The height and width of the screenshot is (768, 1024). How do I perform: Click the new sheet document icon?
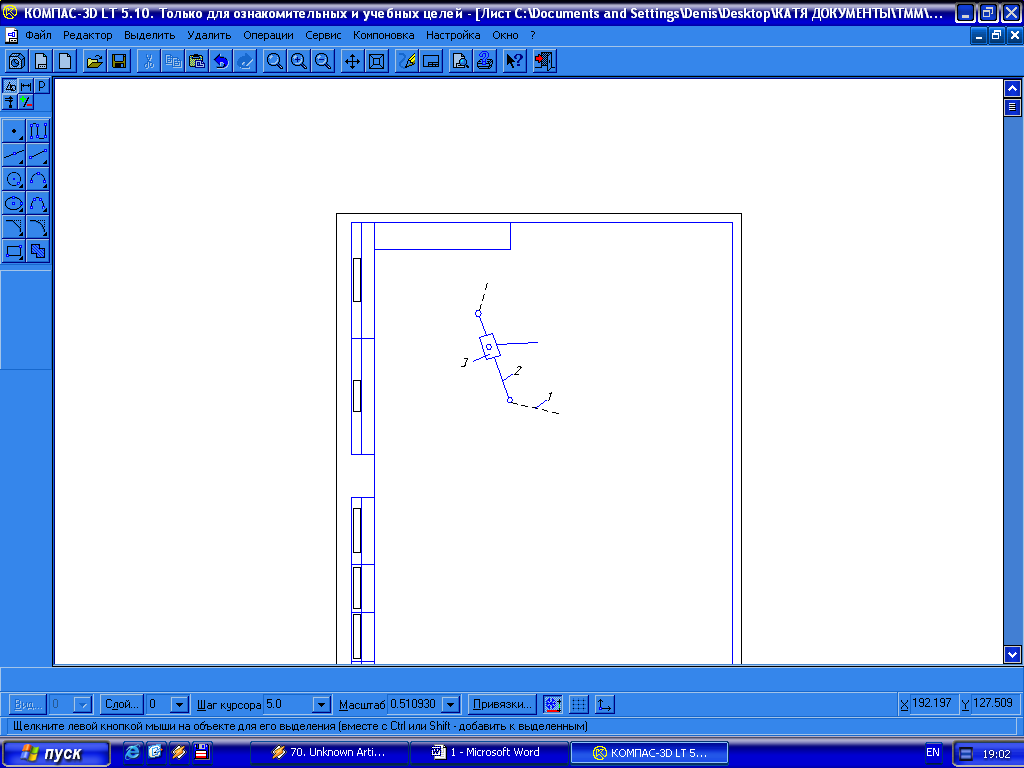(x=41, y=61)
